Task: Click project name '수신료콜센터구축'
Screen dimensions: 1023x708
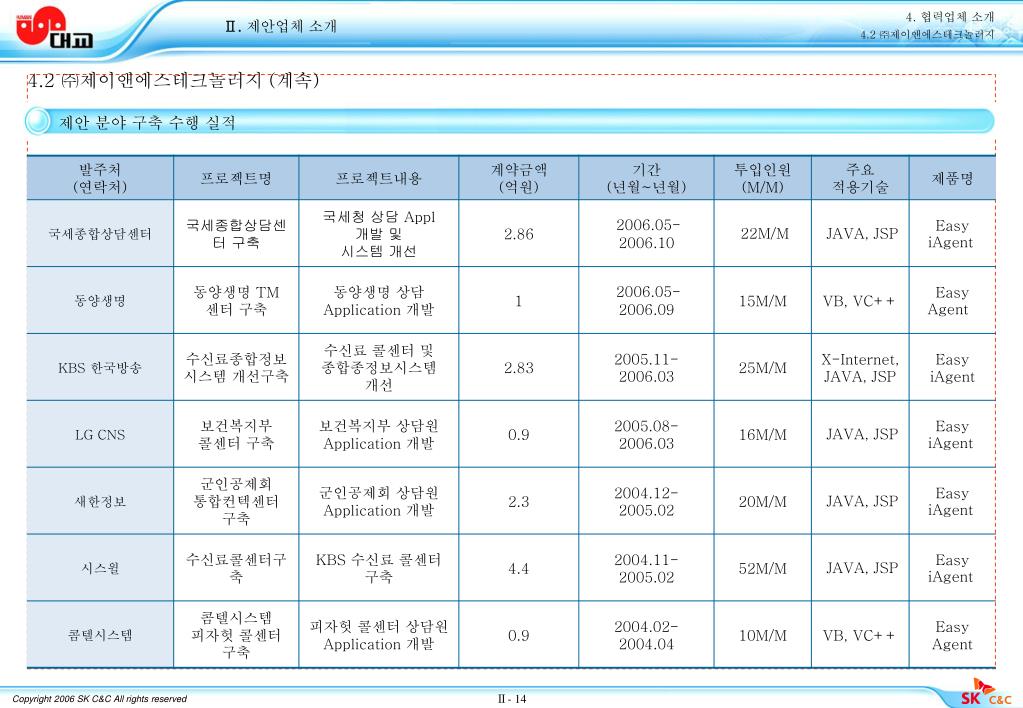Action: (236, 568)
